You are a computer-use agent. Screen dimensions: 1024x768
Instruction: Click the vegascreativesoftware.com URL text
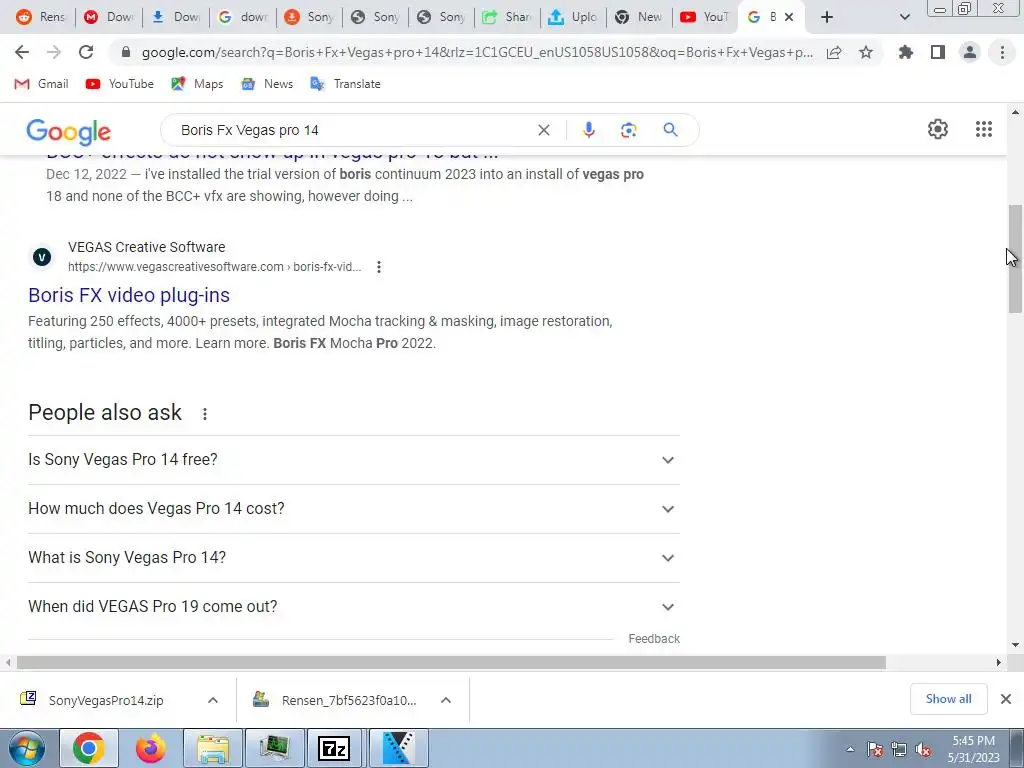tap(215, 266)
